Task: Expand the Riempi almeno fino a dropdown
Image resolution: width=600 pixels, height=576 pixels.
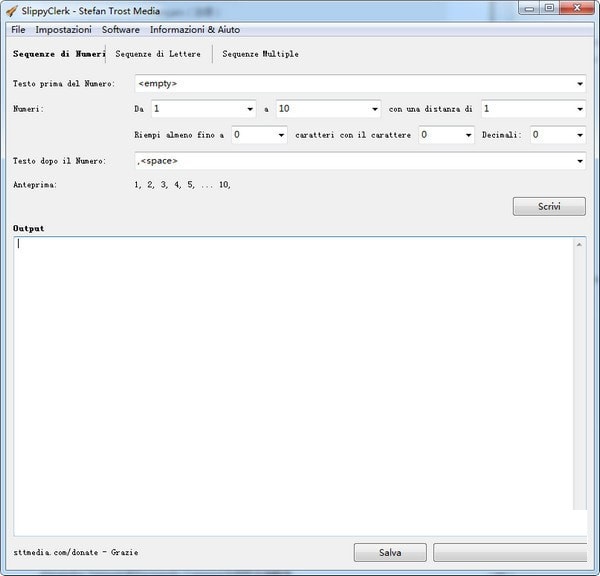Action: click(281, 135)
